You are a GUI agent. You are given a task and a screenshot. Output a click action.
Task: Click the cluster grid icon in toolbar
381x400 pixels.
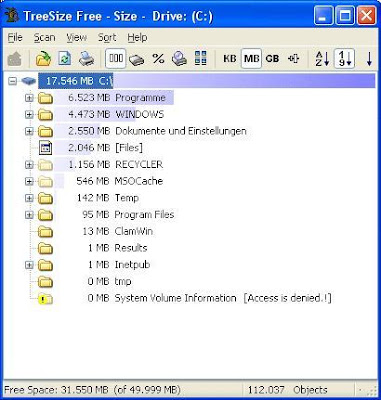(x=201, y=58)
